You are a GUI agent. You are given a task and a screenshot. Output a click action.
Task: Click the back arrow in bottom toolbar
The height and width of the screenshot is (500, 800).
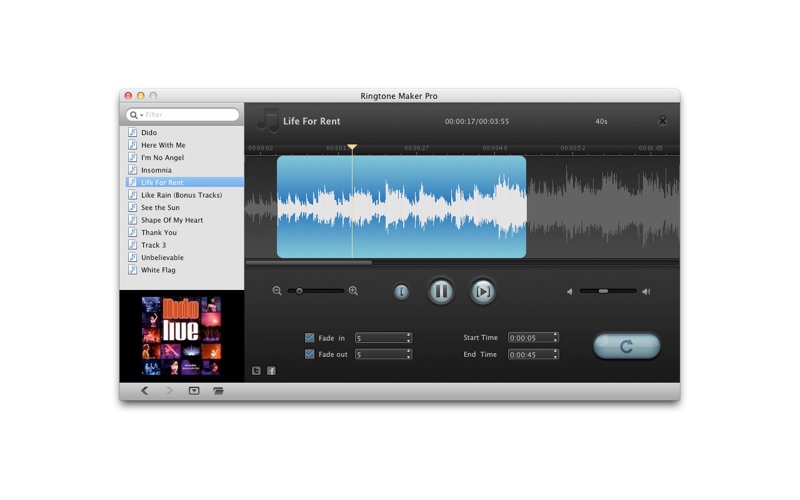pyautogui.click(x=144, y=391)
